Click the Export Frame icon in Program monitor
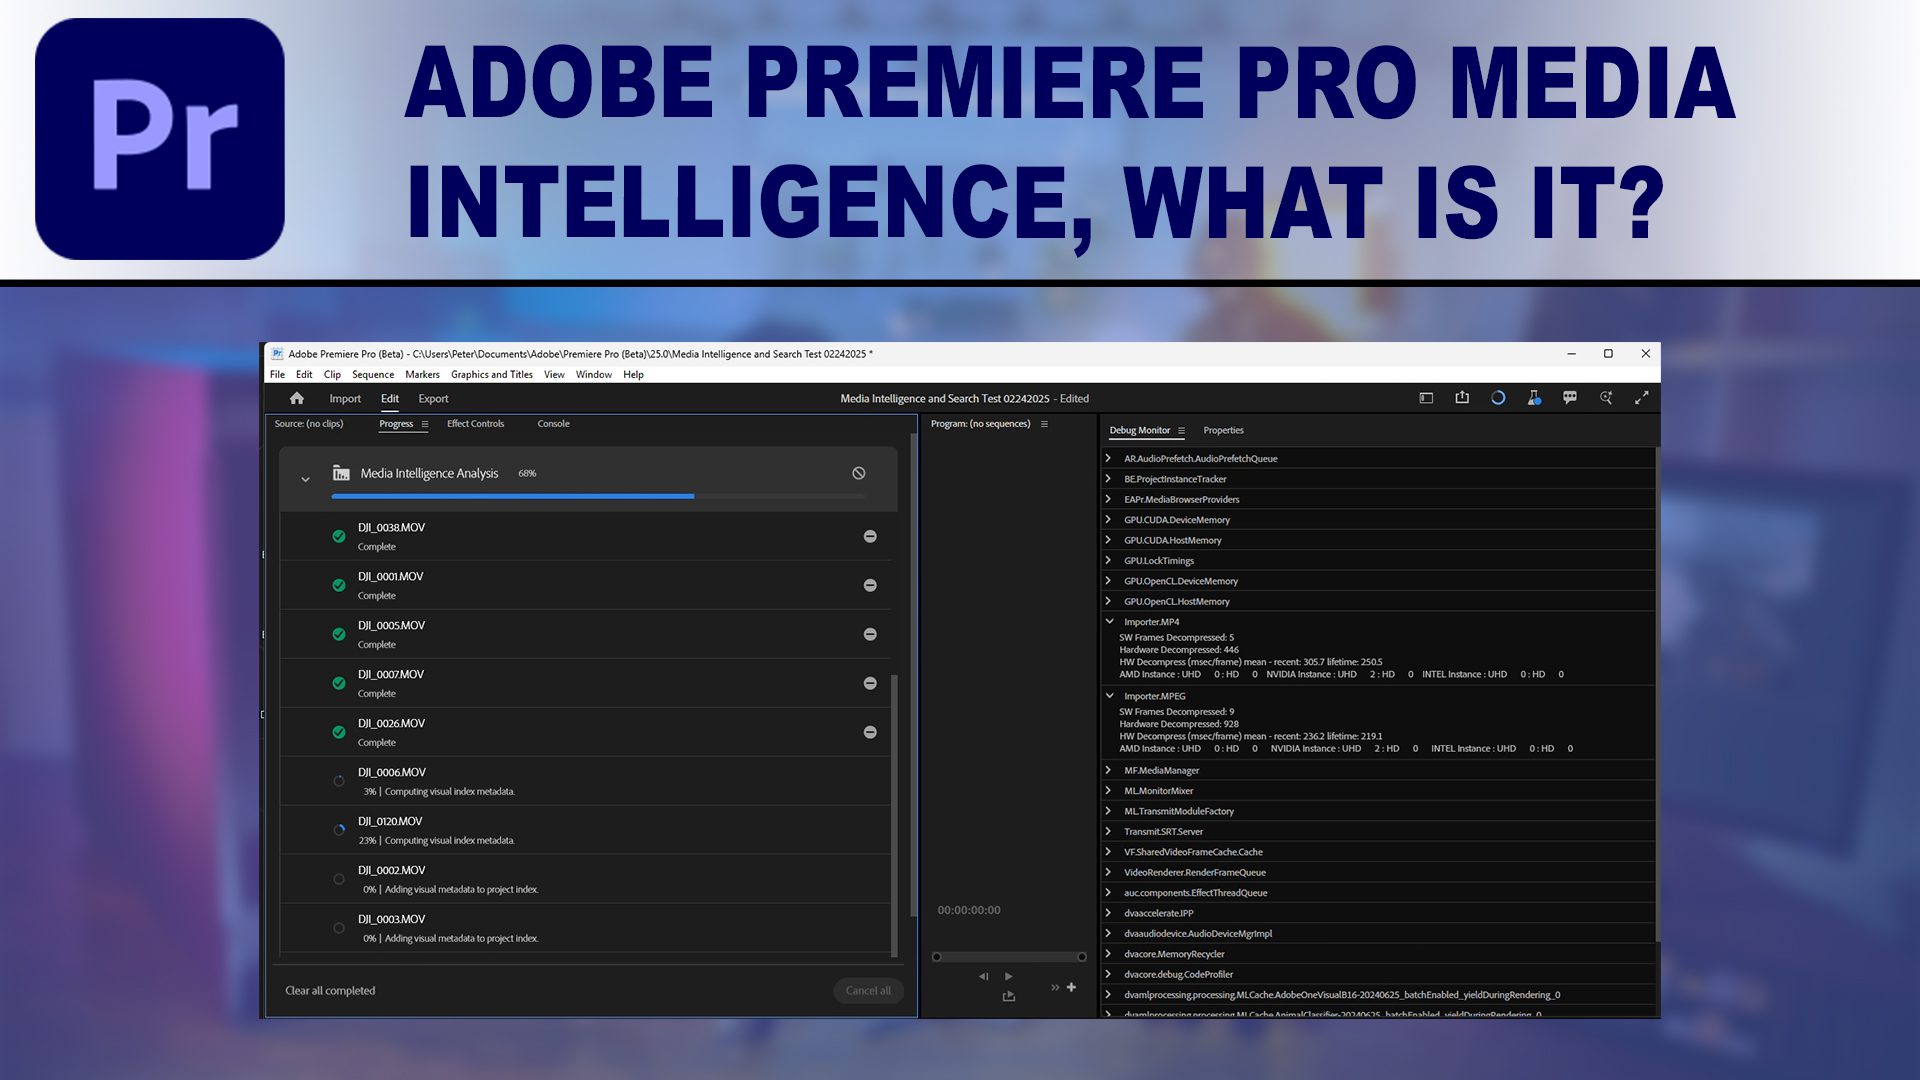 click(1008, 996)
